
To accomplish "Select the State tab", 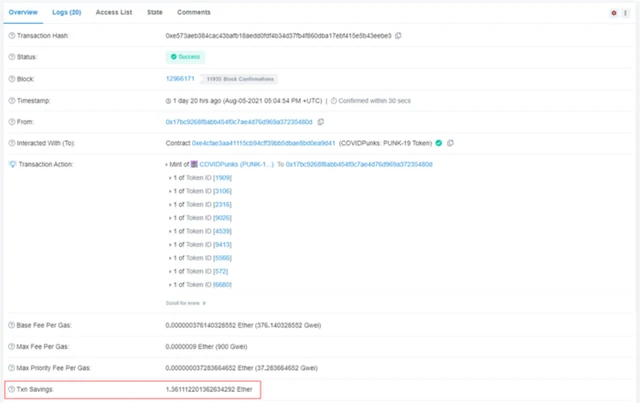I will pos(155,12).
